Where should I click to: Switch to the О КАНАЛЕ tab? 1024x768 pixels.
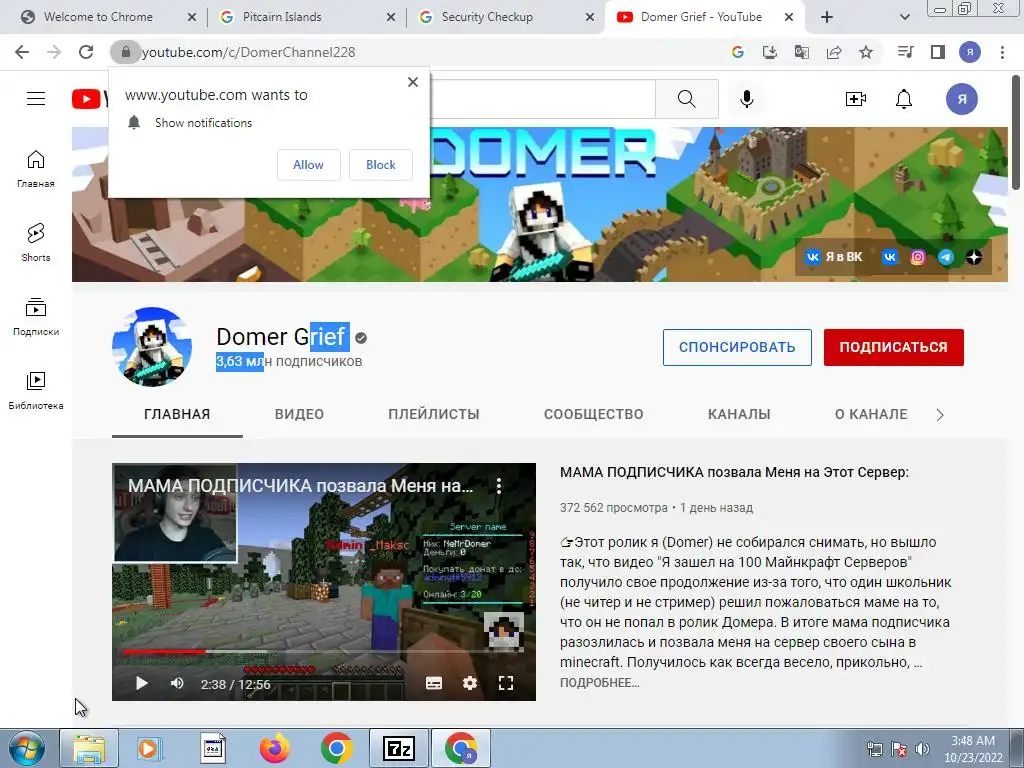click(x=871, y=414)
